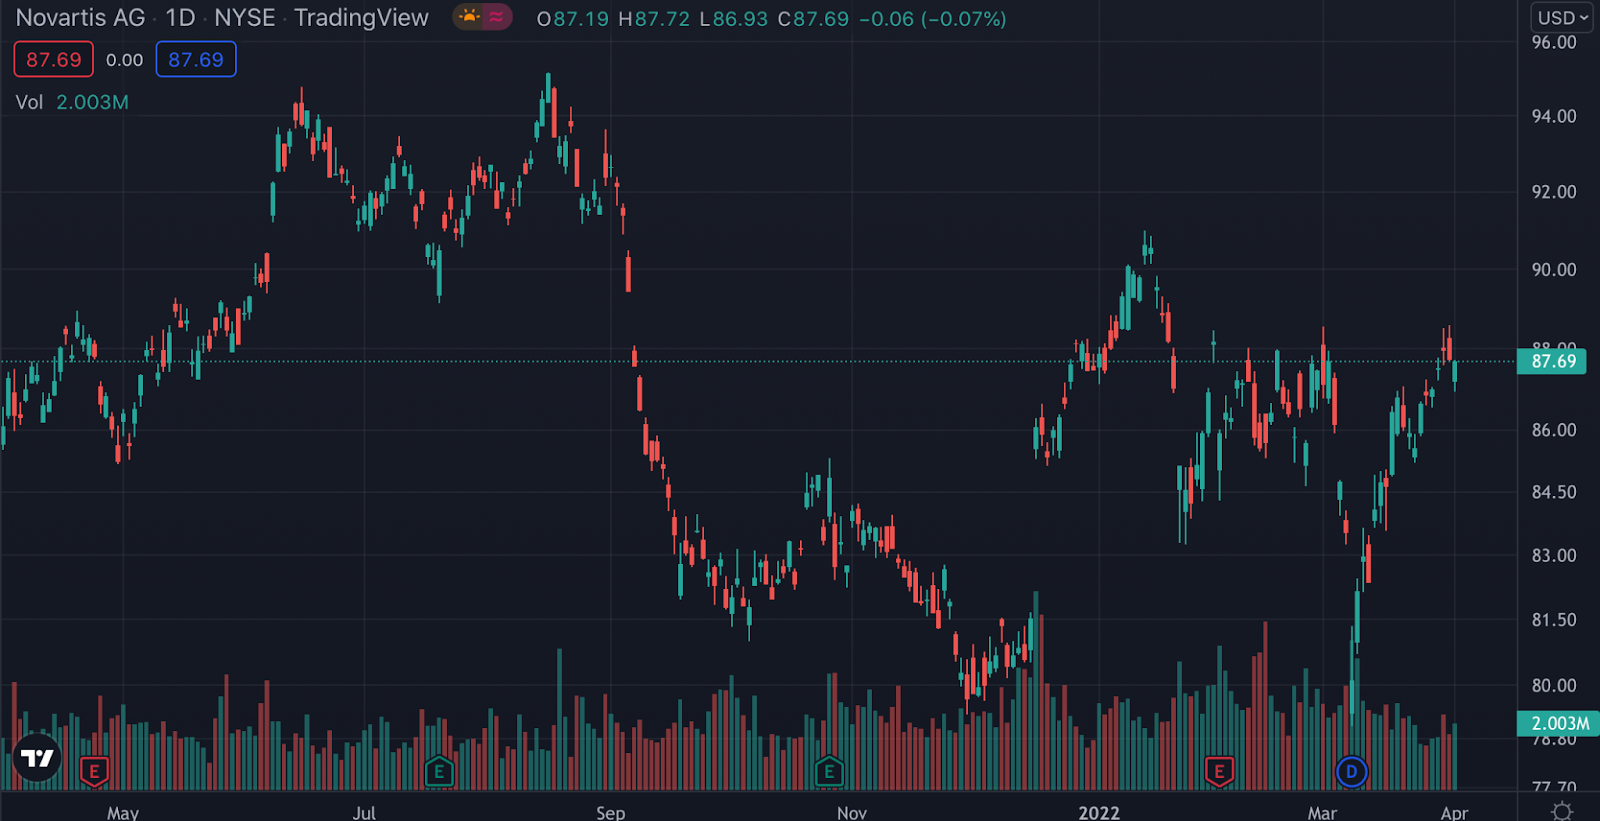Click the 1D interval label
This screenshot has width=1600, height=821.
coord(181,18)
